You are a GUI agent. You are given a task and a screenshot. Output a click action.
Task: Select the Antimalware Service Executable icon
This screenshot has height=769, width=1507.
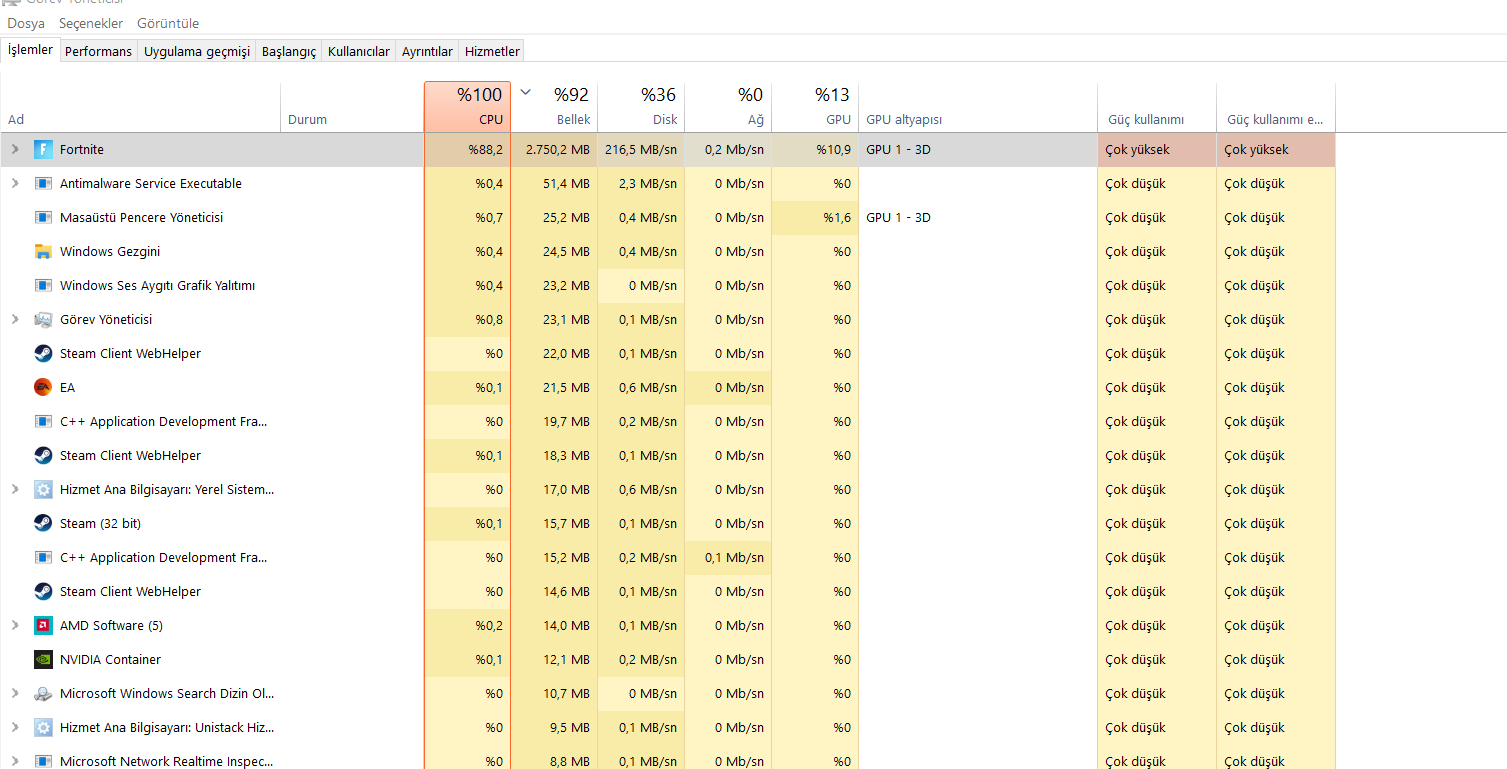[x=43, y=184]
